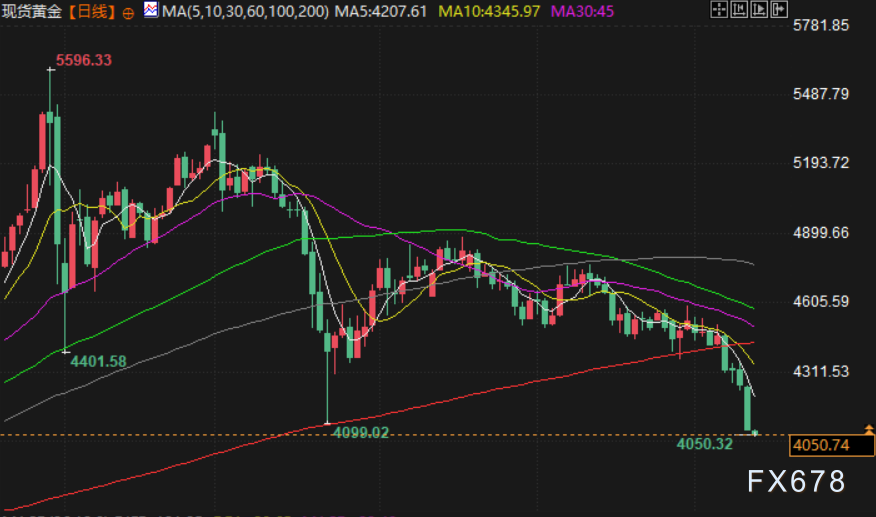
Task: Click the 4050.74 current price tag
Action: click(831, 445)
